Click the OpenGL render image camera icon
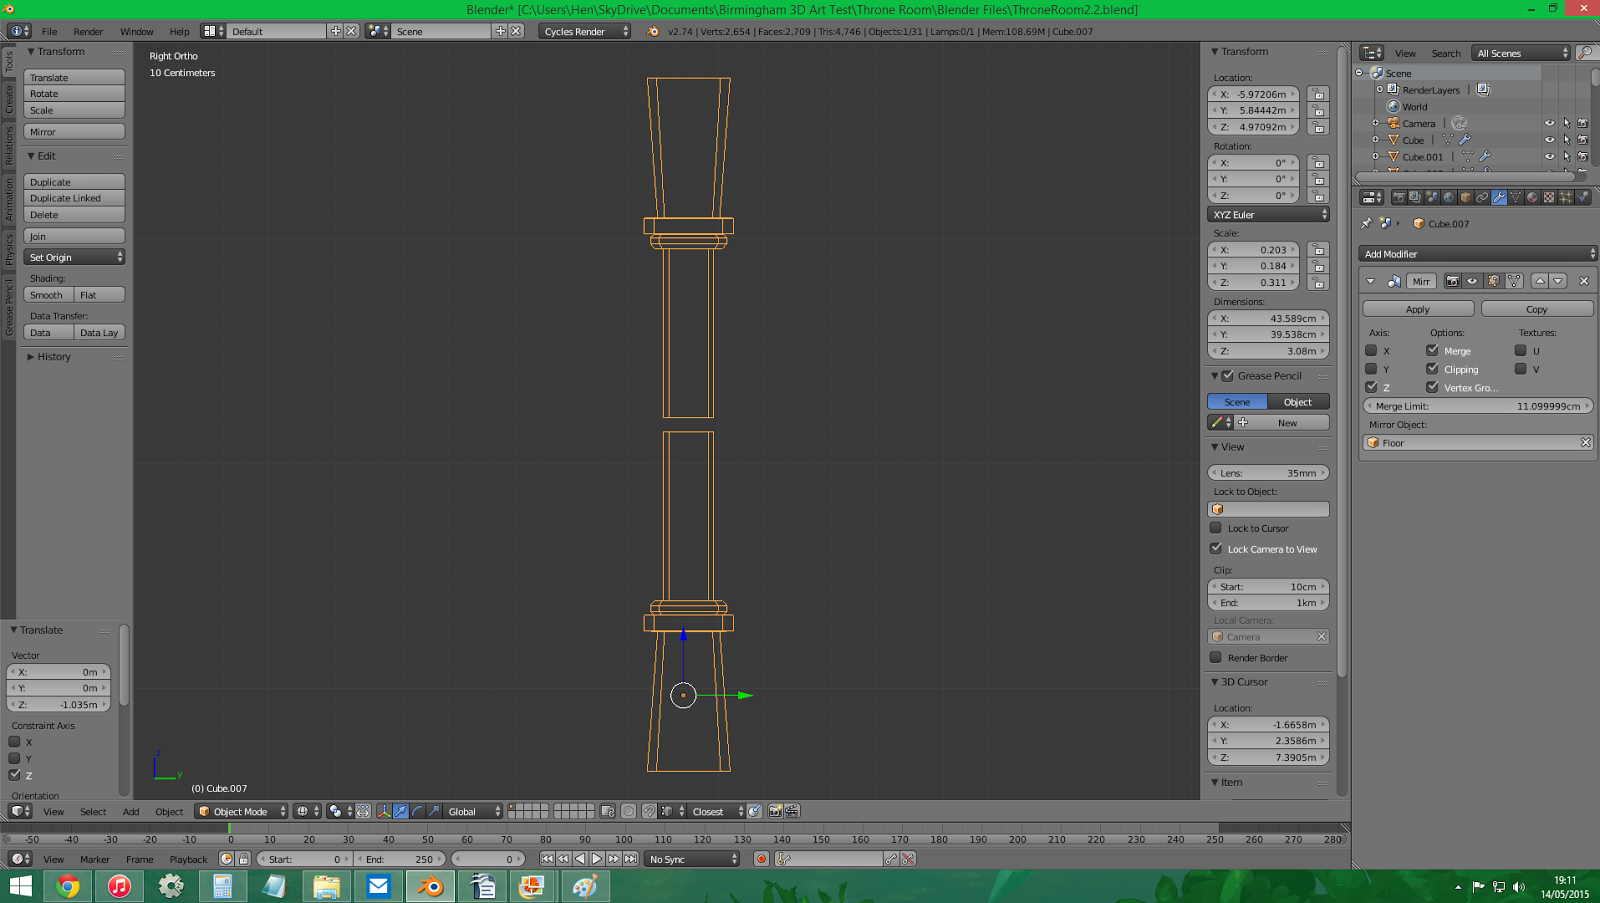Screen dimensions: 1600x903 coord(775,811)
